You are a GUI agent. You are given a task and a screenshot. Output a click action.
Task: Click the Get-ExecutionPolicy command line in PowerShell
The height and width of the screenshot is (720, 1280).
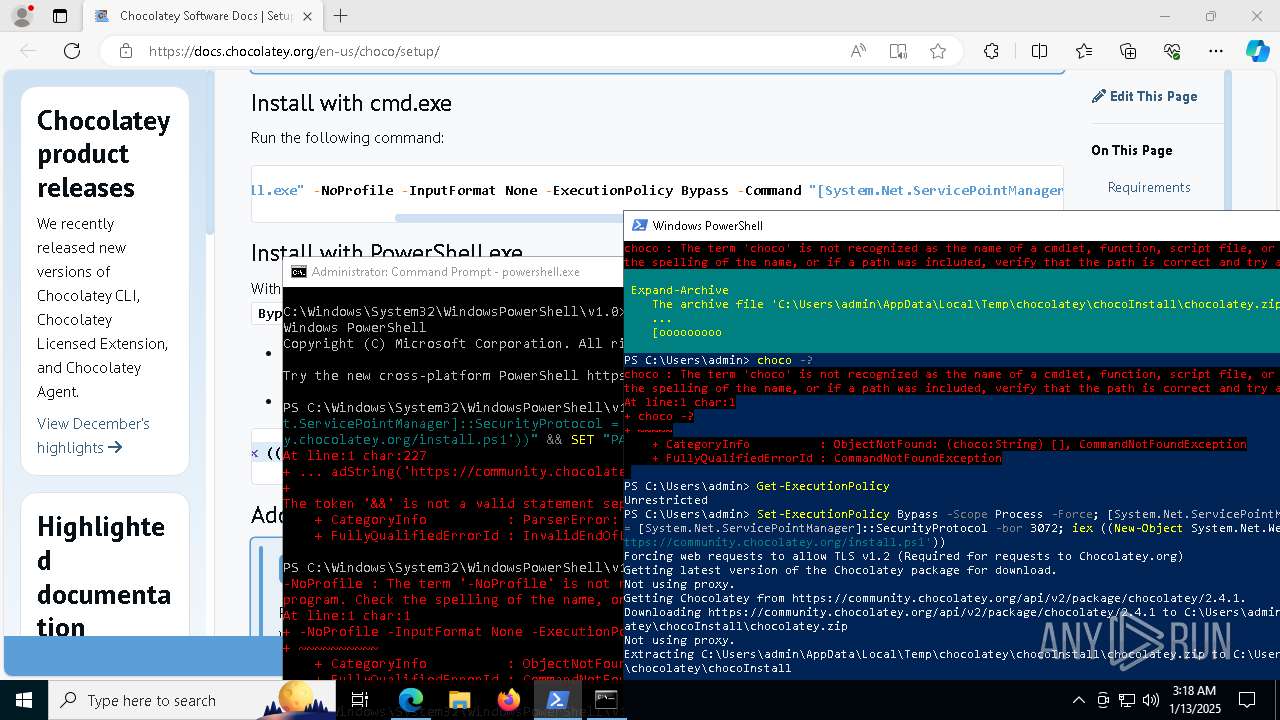[x=756, y=486]
